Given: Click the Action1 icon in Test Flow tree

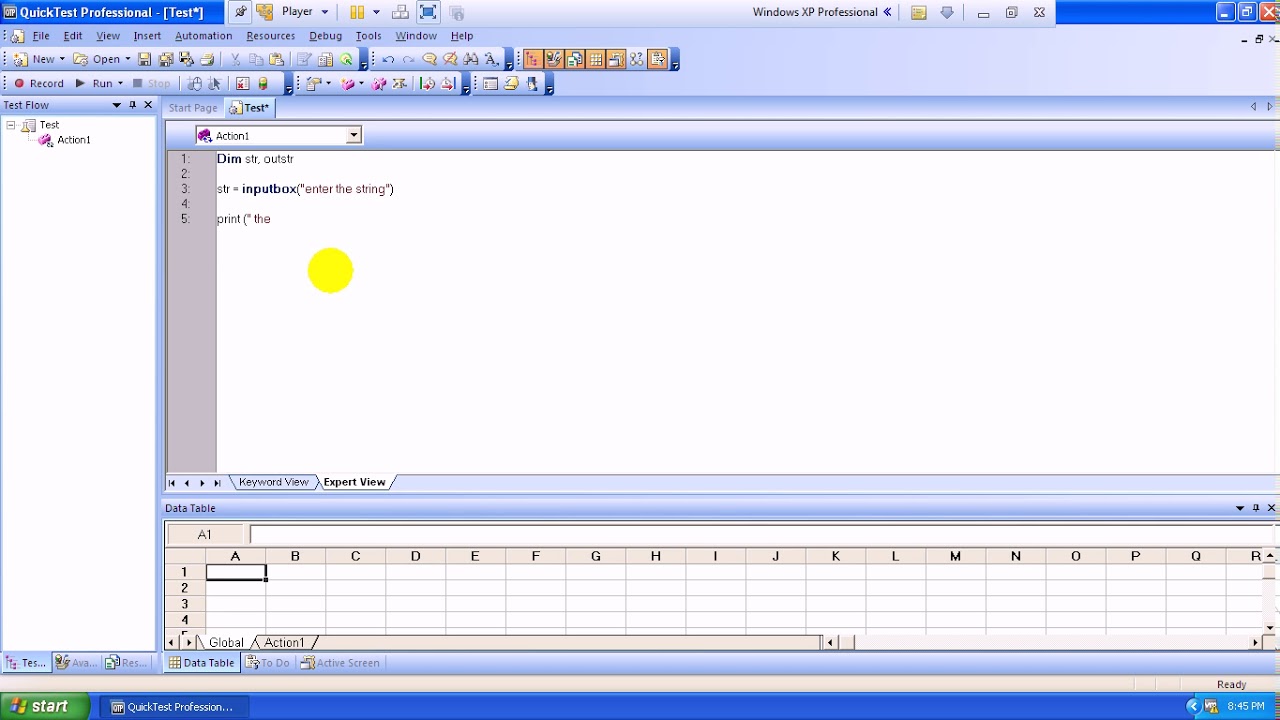Looking at the screenshot, I should coord(45,140).
